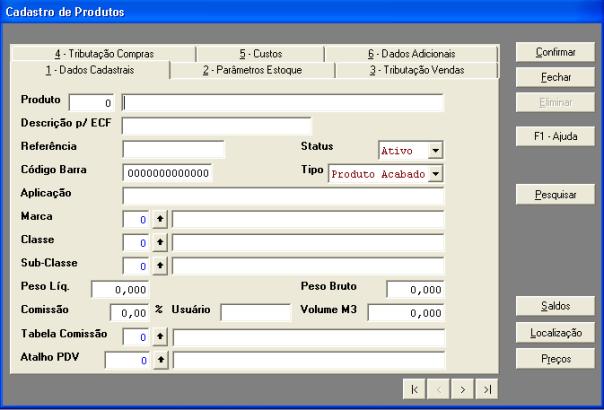604x410 pixels.
Task: Click Classe description field
Action: (x=308, y=243)
